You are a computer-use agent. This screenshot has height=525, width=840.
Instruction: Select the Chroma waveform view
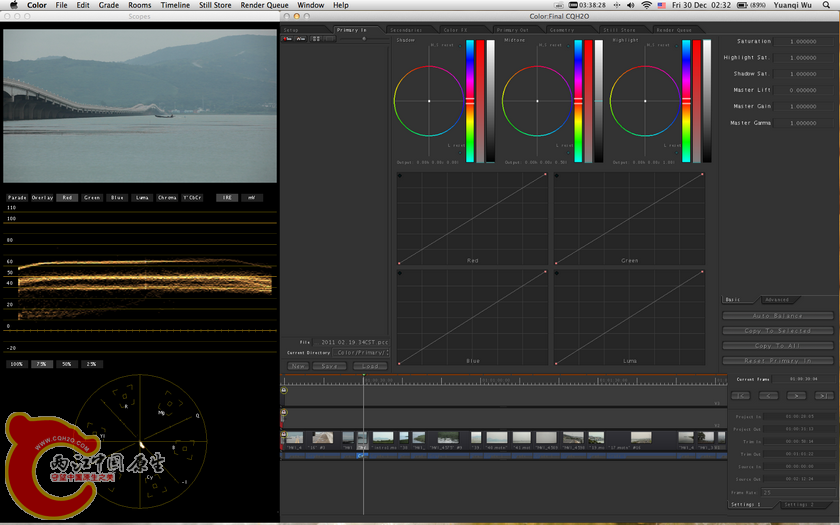(167, 198)
